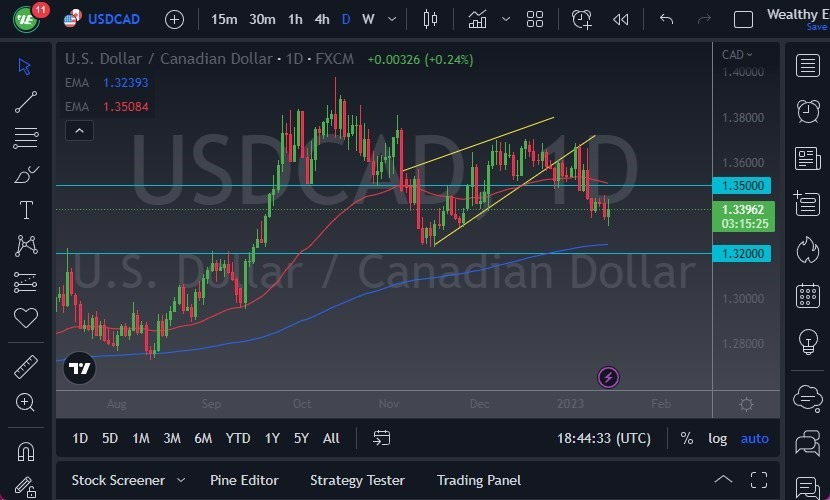Set the date range to 6M
The width and height of the screenshot is (830, 500).
pyautogui.click(x=203, y=438)
